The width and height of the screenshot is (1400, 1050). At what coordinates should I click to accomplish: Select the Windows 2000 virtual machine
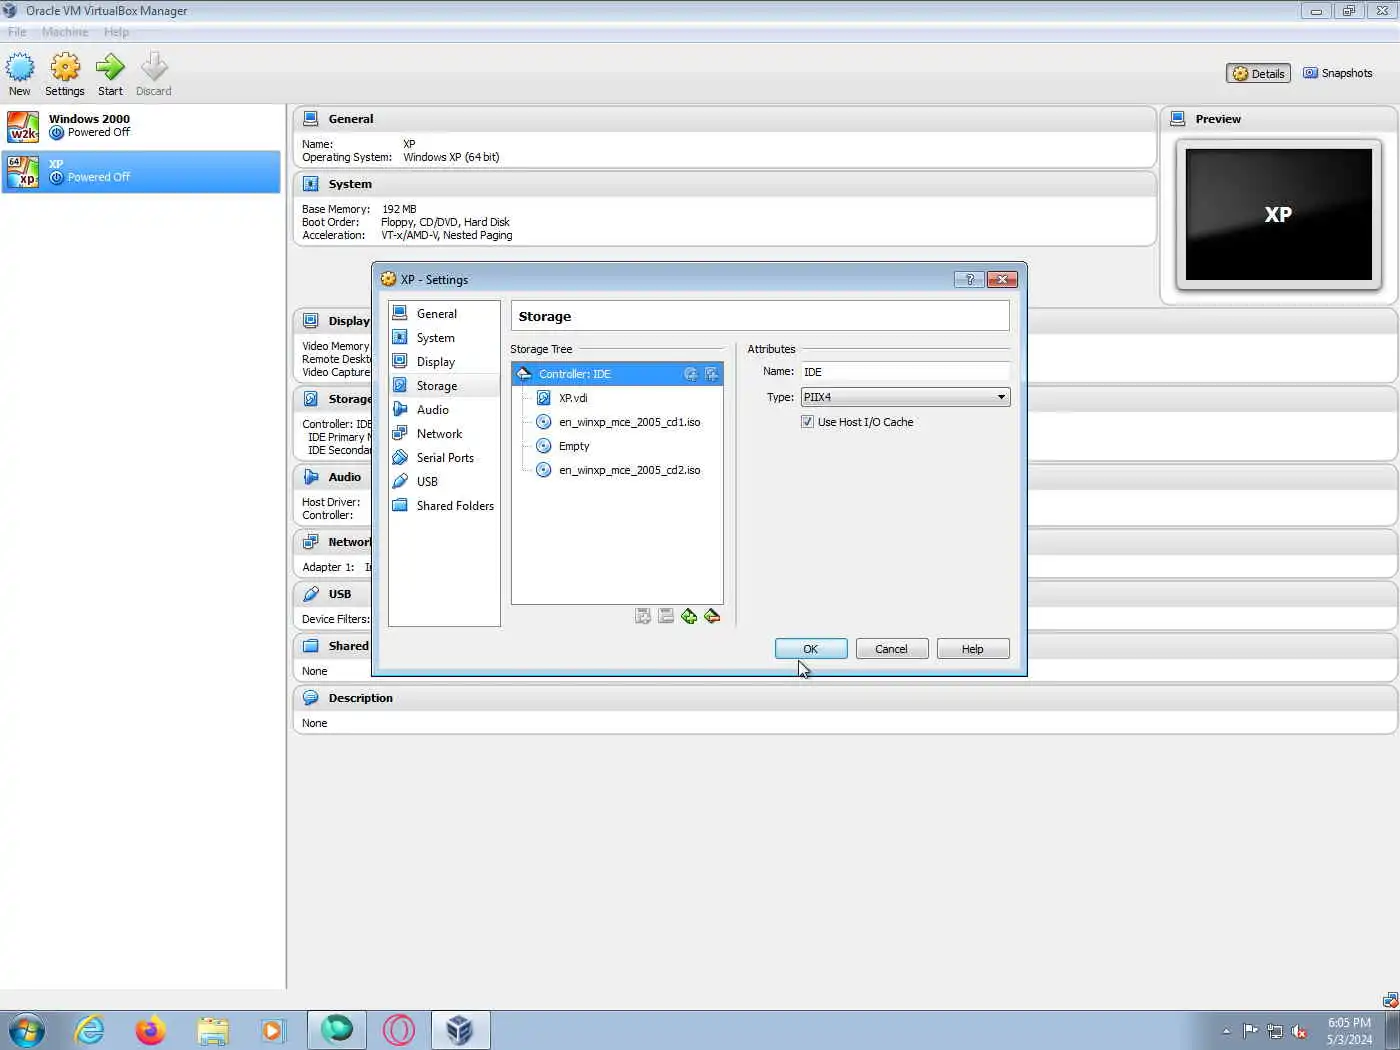point(141,126)
